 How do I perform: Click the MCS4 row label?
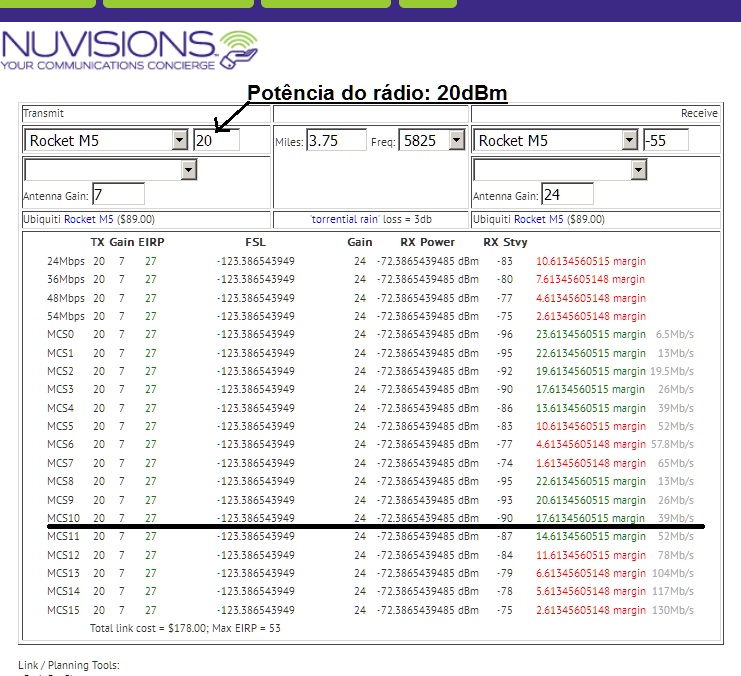tap(60, 408)
